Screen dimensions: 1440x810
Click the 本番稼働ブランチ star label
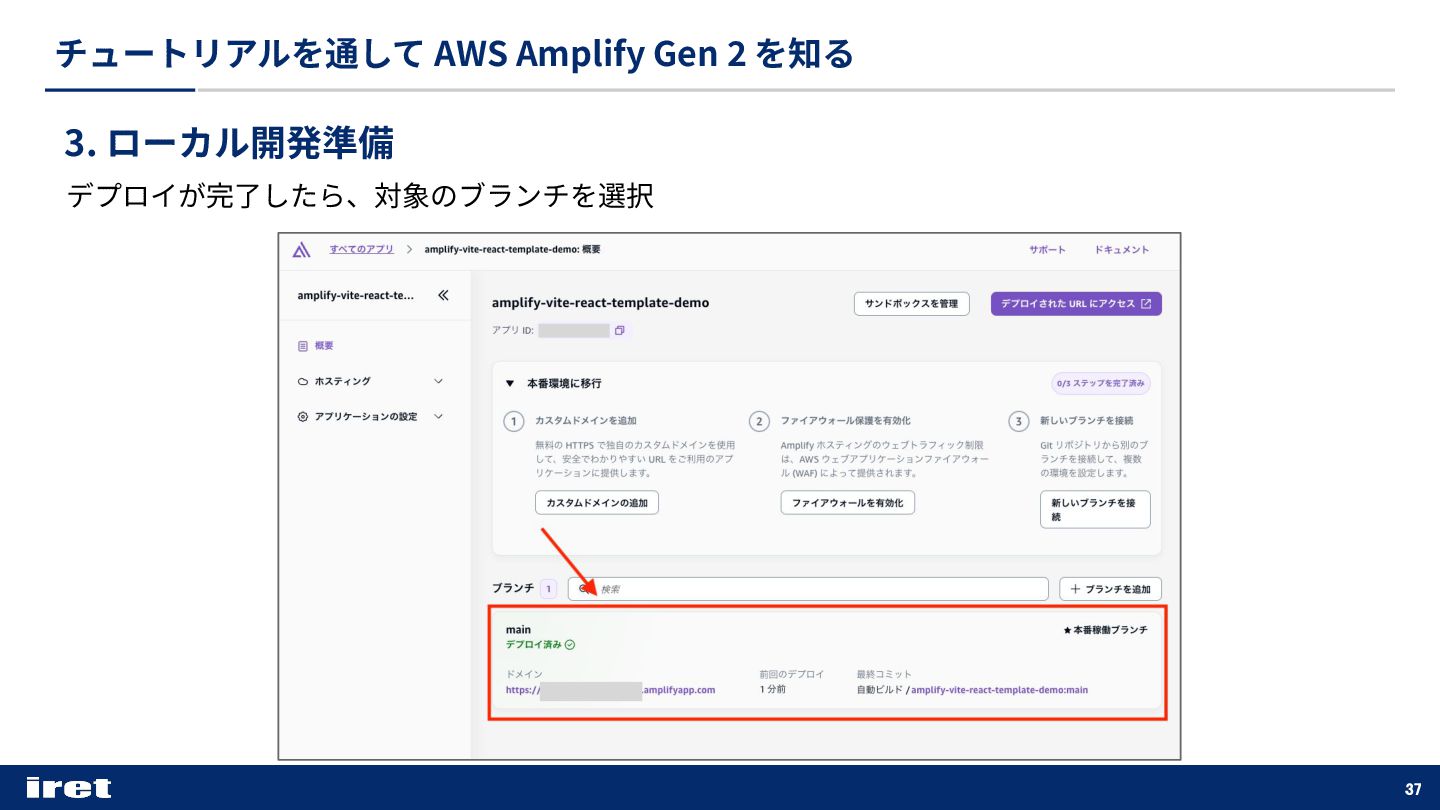click(1105, 630)
